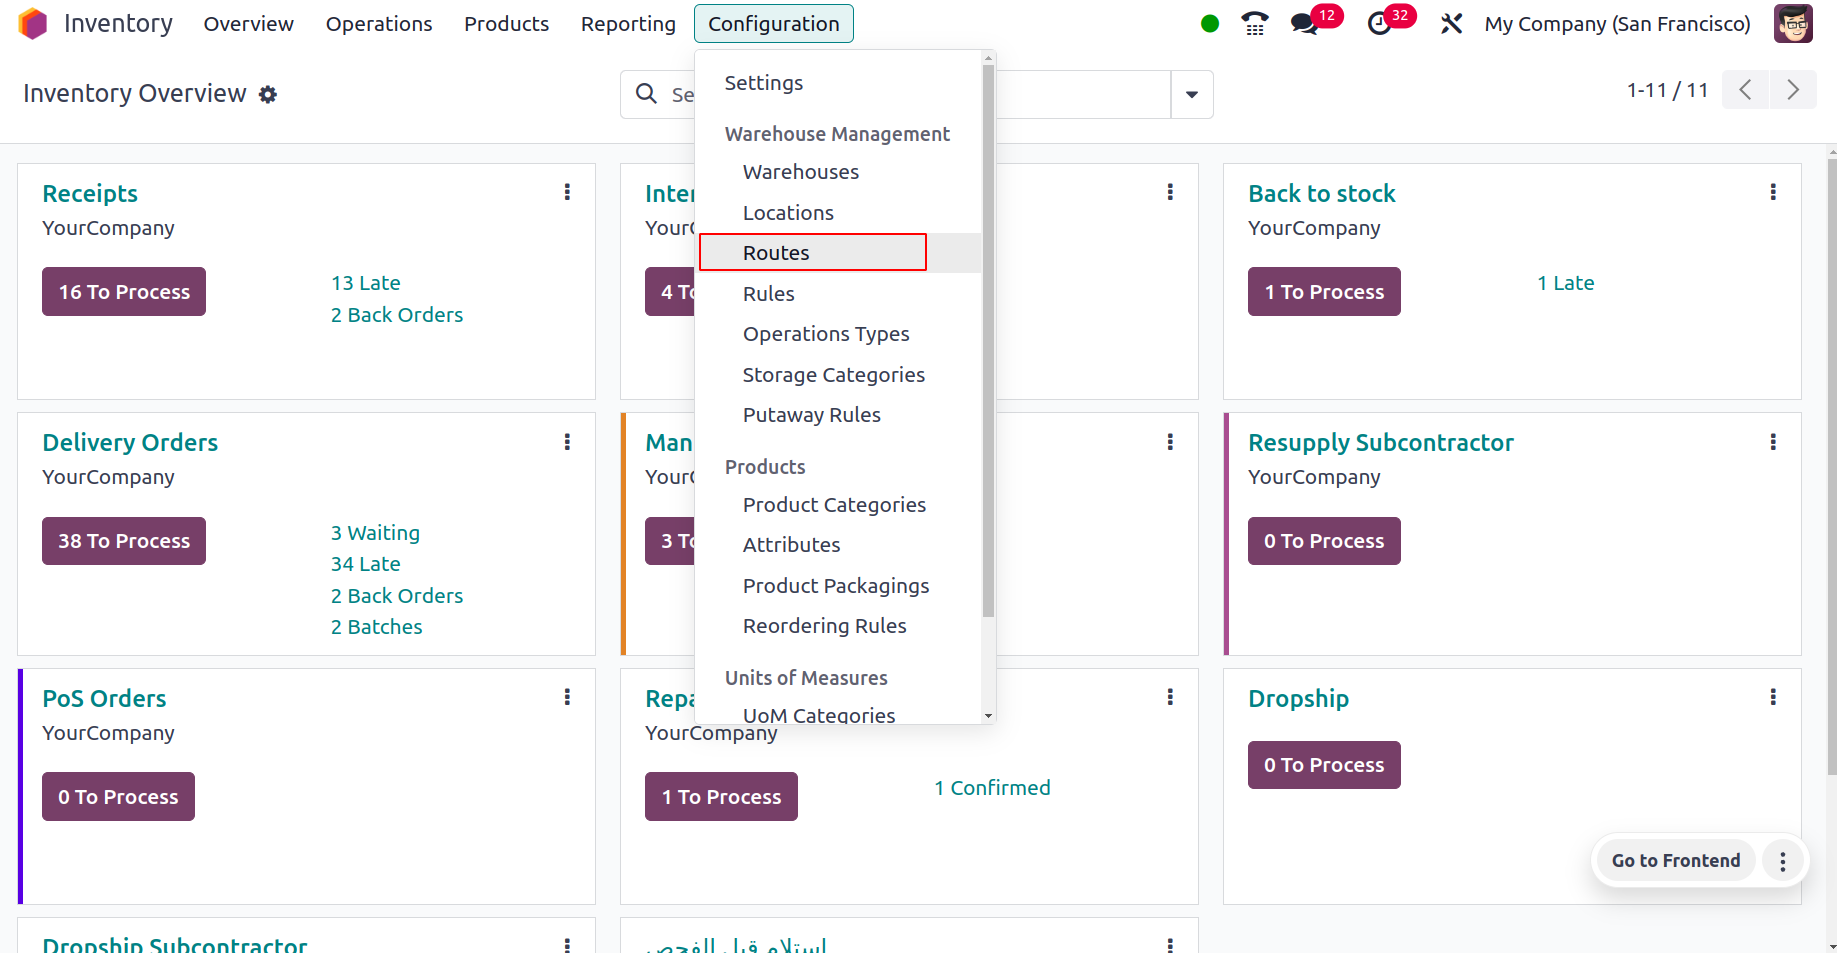Select Routes from the Configuration menu
Image resolution: width=1837 pixels, height=953 pixels.
pos(776,252)
